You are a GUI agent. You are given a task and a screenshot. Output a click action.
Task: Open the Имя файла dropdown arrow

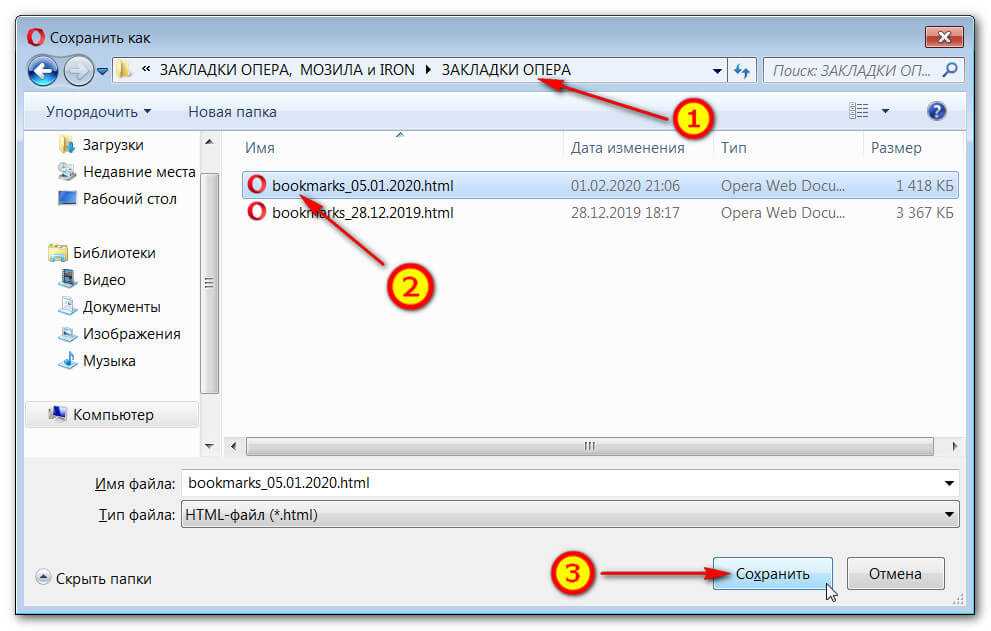click(x=949, y=483)
